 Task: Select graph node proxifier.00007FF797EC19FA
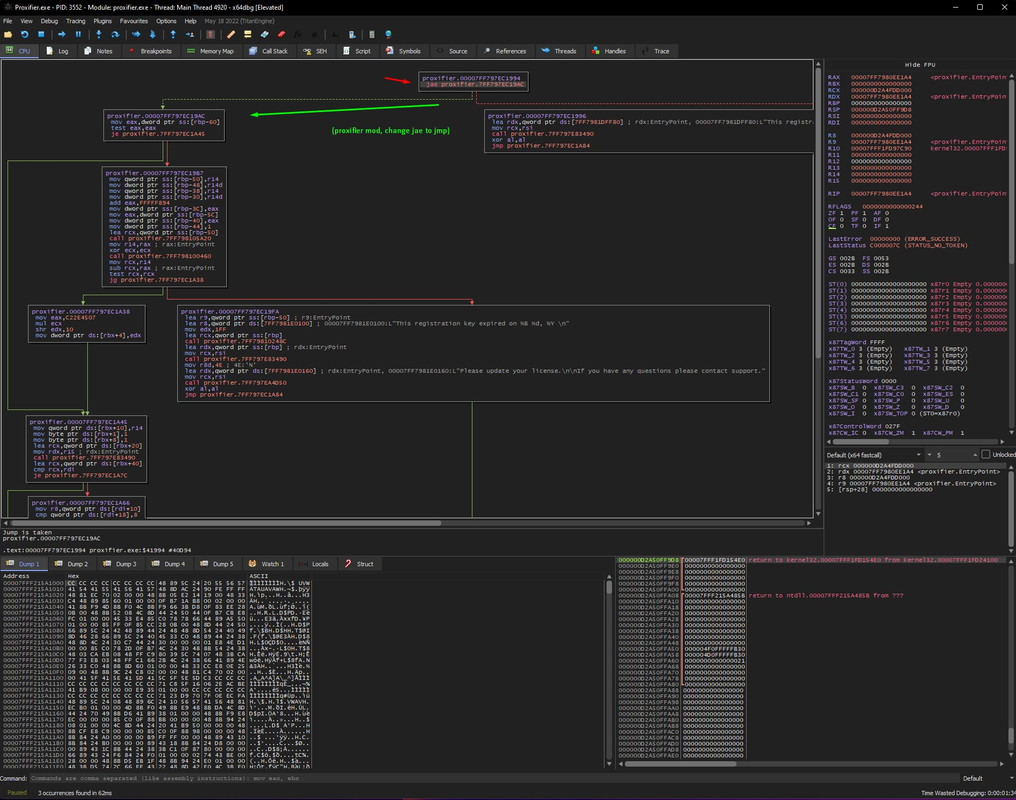pyautogui.click(x=473, y=354)
